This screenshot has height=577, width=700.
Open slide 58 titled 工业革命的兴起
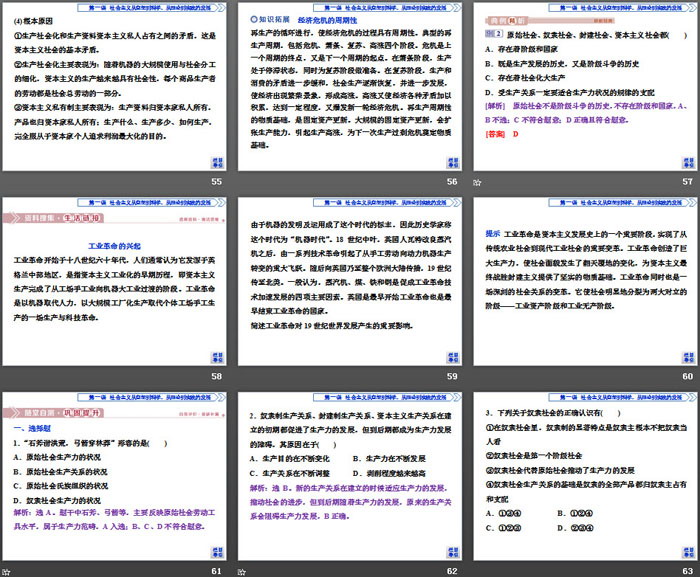click(115, 280)
